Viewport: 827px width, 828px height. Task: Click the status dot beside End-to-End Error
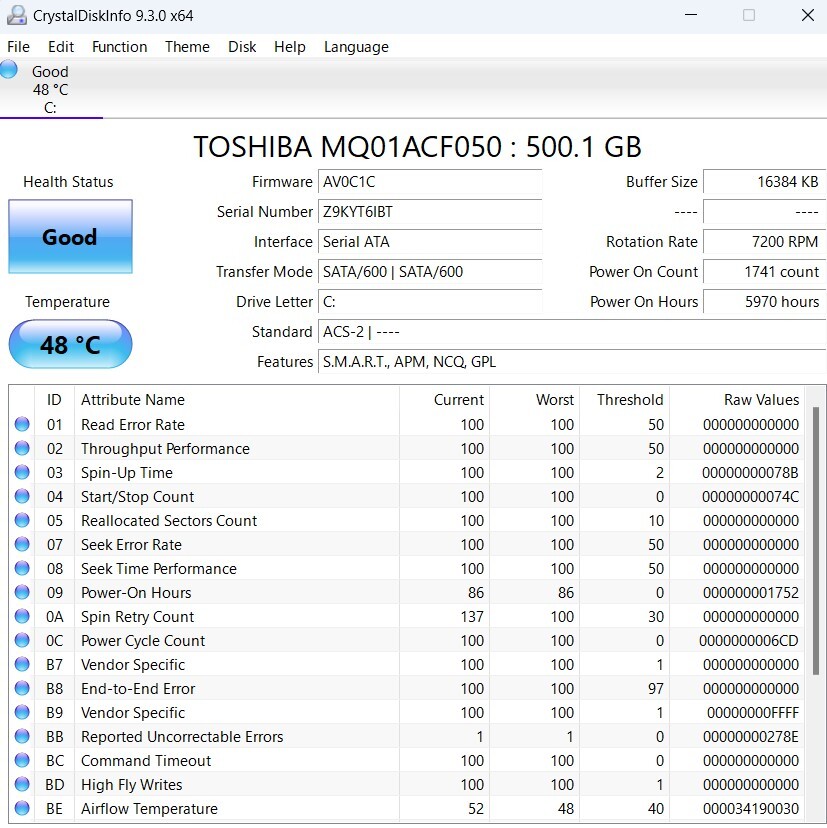(22, 688)
